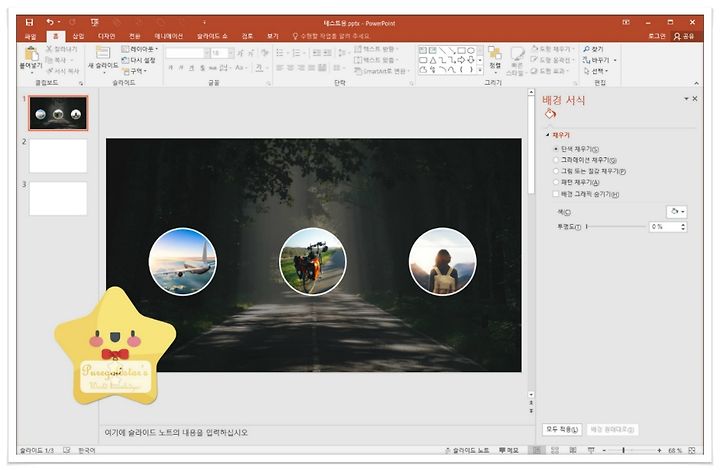The width and height of the screenshot is (720, 470).
Task: Zoom out with the minus button
Action: coord(604,451)
